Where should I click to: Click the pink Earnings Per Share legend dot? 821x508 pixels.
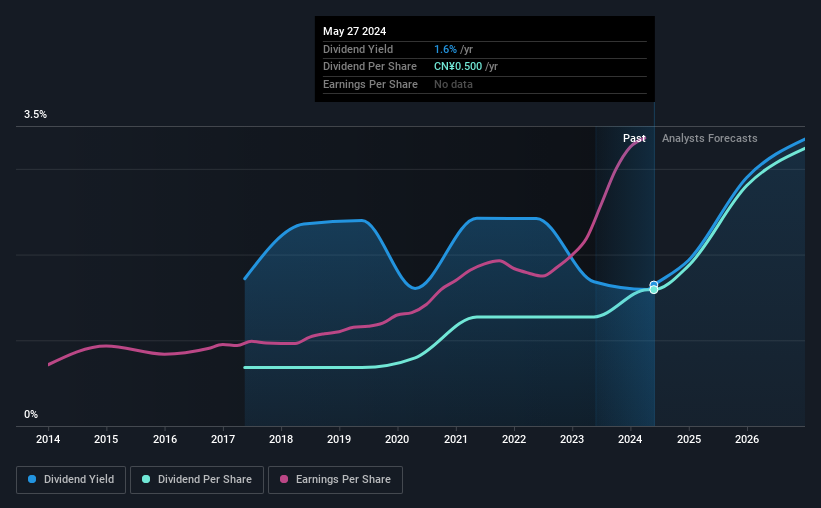(x=284, y=479)
